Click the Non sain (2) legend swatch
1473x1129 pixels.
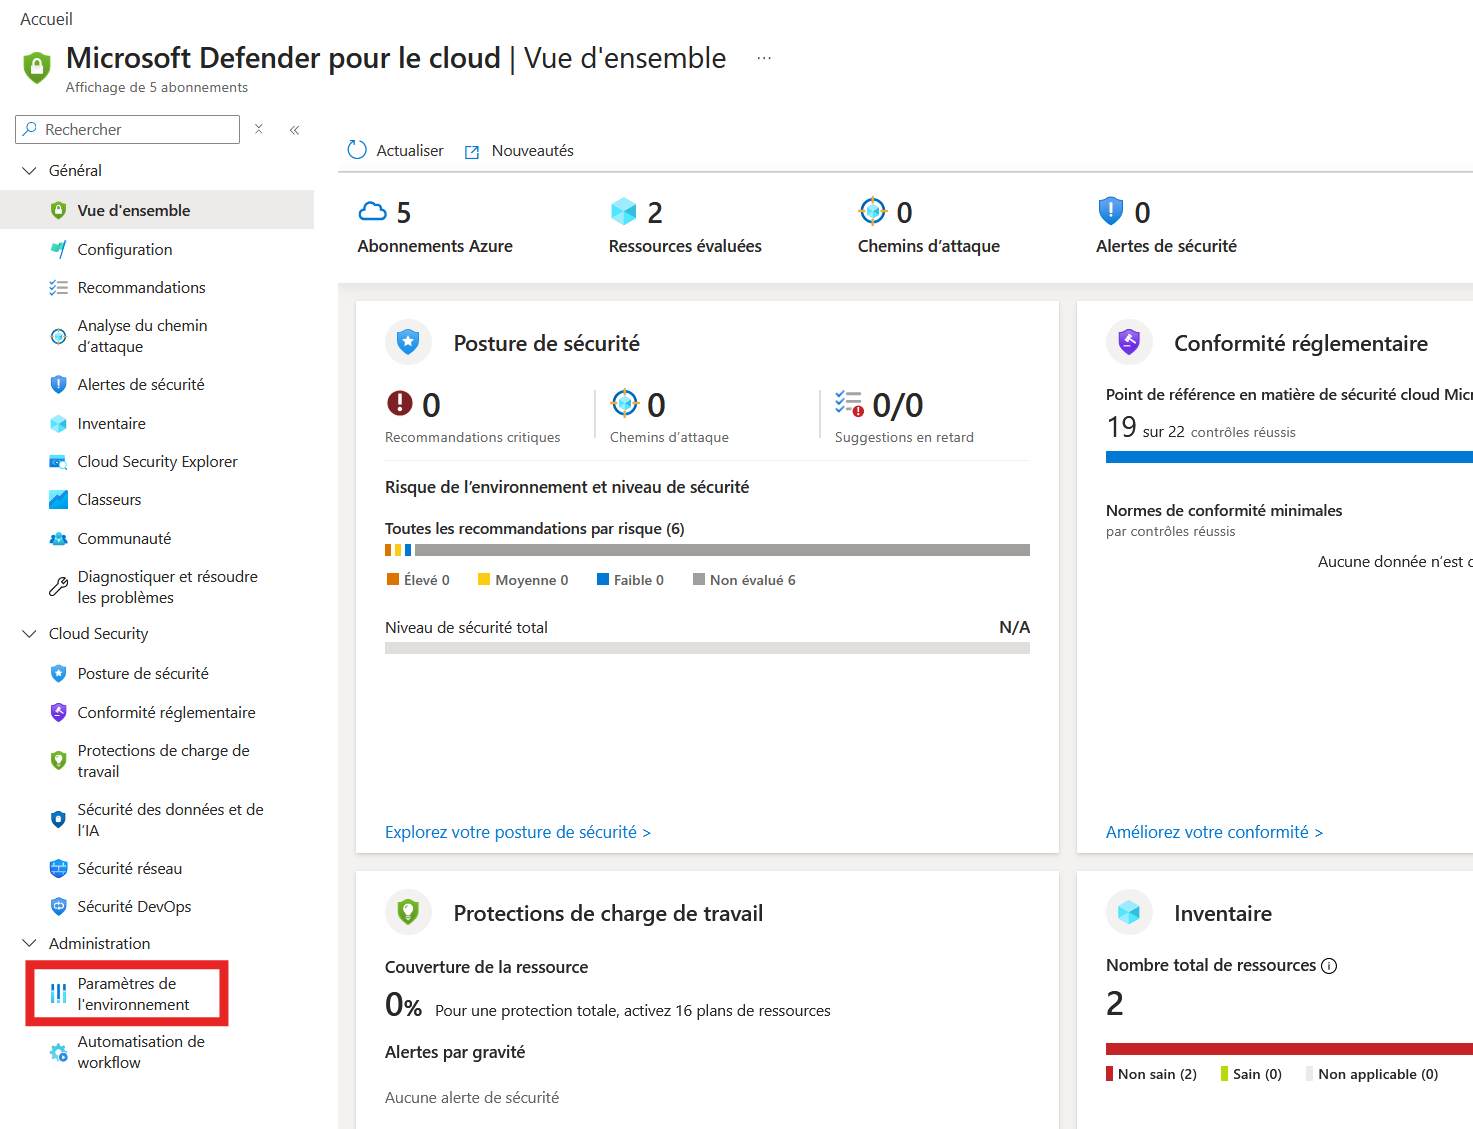[1109, 1074]
